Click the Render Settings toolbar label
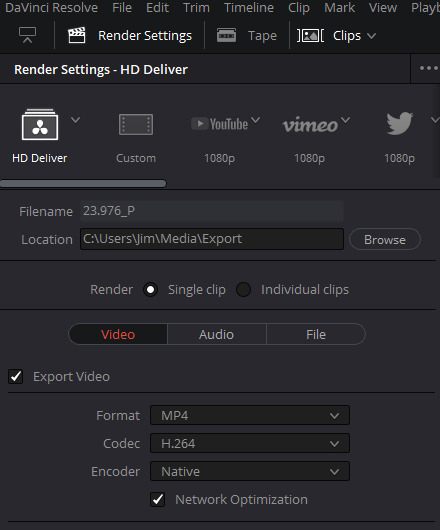 pos(145,36)
